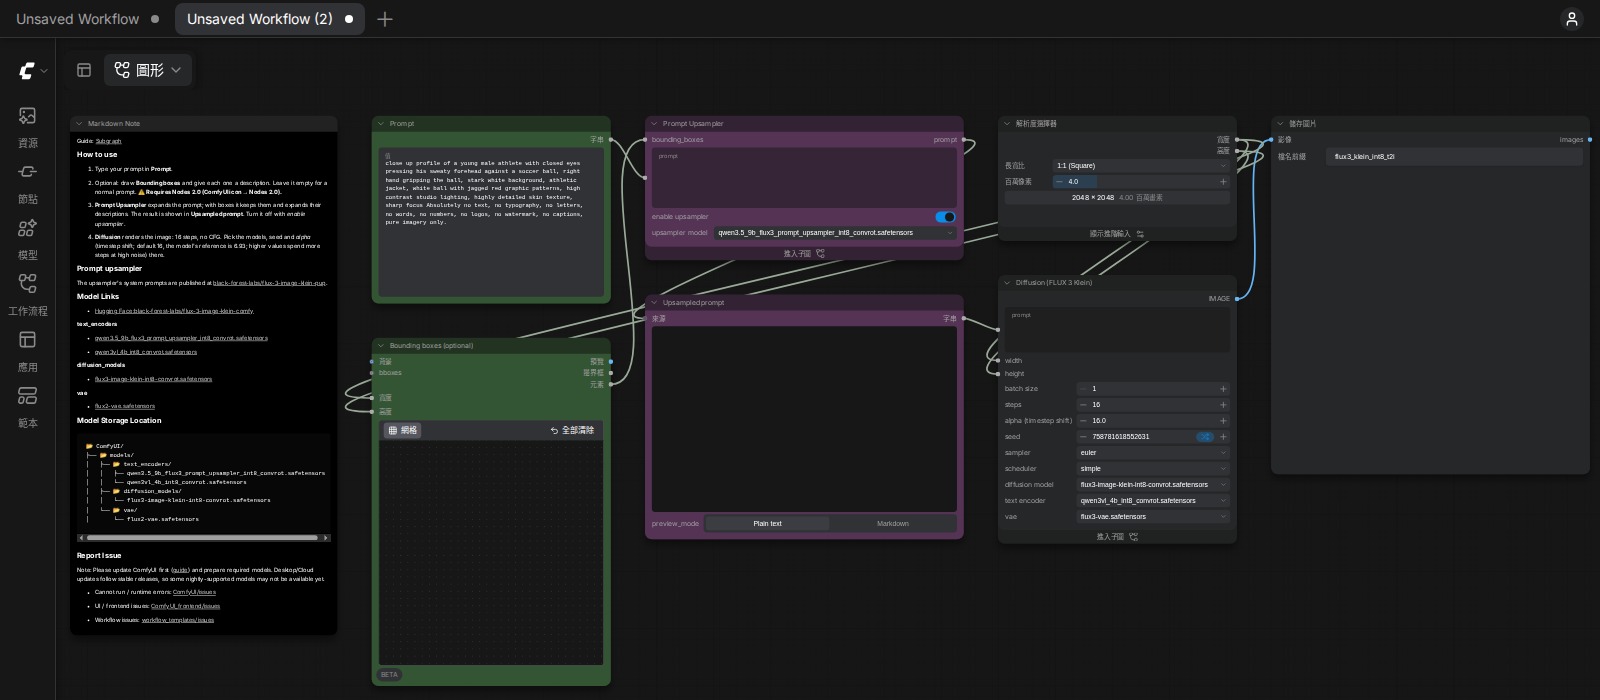Click the clear-all undo icon in Bounding boxes
The width and height of the screenshot is (1600, 700).
point(554,431)
